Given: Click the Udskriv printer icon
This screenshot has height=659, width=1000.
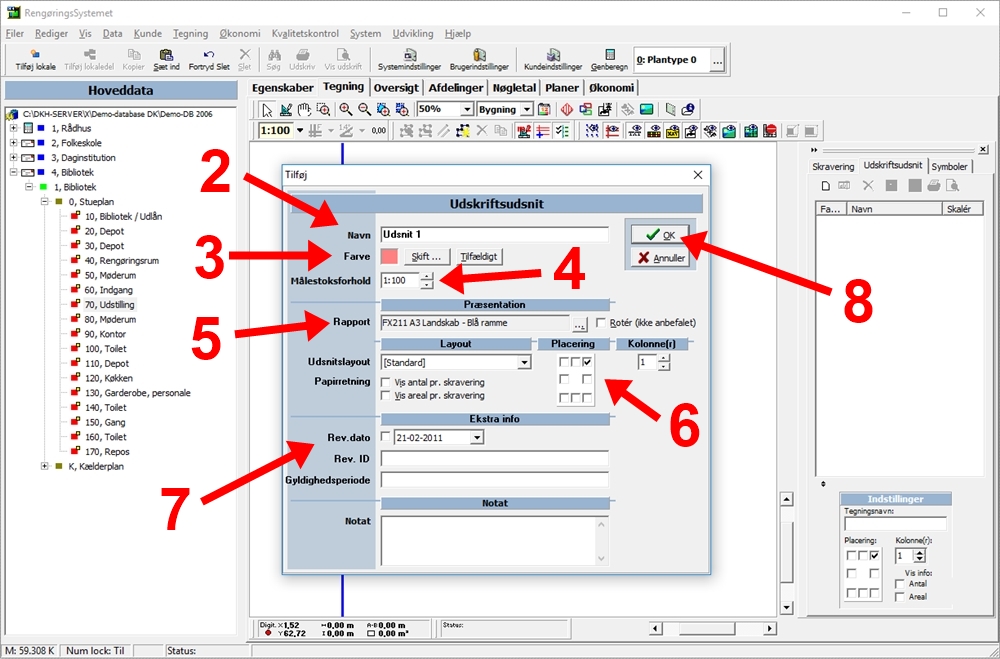Looking at the screenshot, I should coord(302,59).
